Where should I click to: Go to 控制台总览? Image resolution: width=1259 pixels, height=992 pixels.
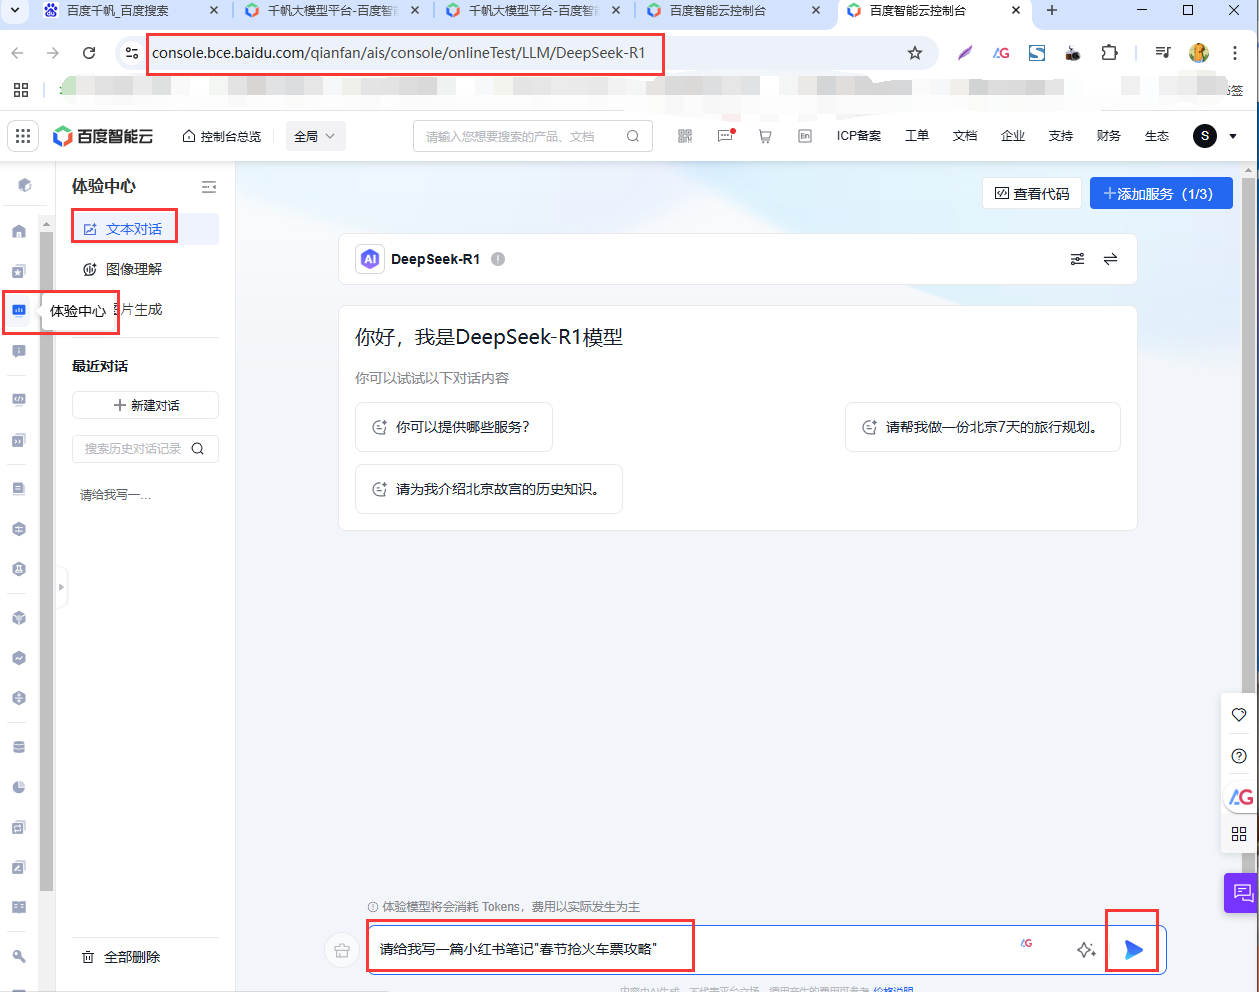[x=222, y=136]
